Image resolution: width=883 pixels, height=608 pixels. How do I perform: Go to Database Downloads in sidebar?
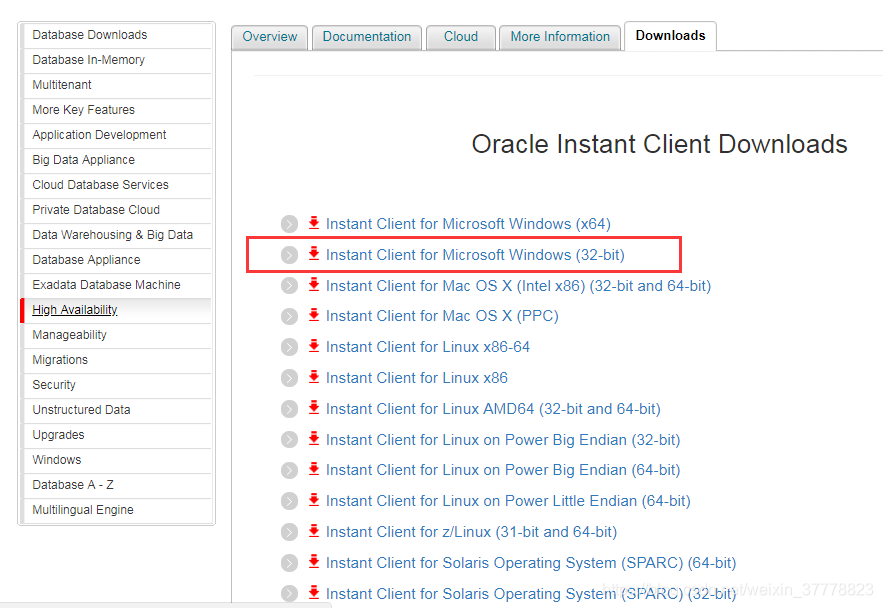pos(117,35)
